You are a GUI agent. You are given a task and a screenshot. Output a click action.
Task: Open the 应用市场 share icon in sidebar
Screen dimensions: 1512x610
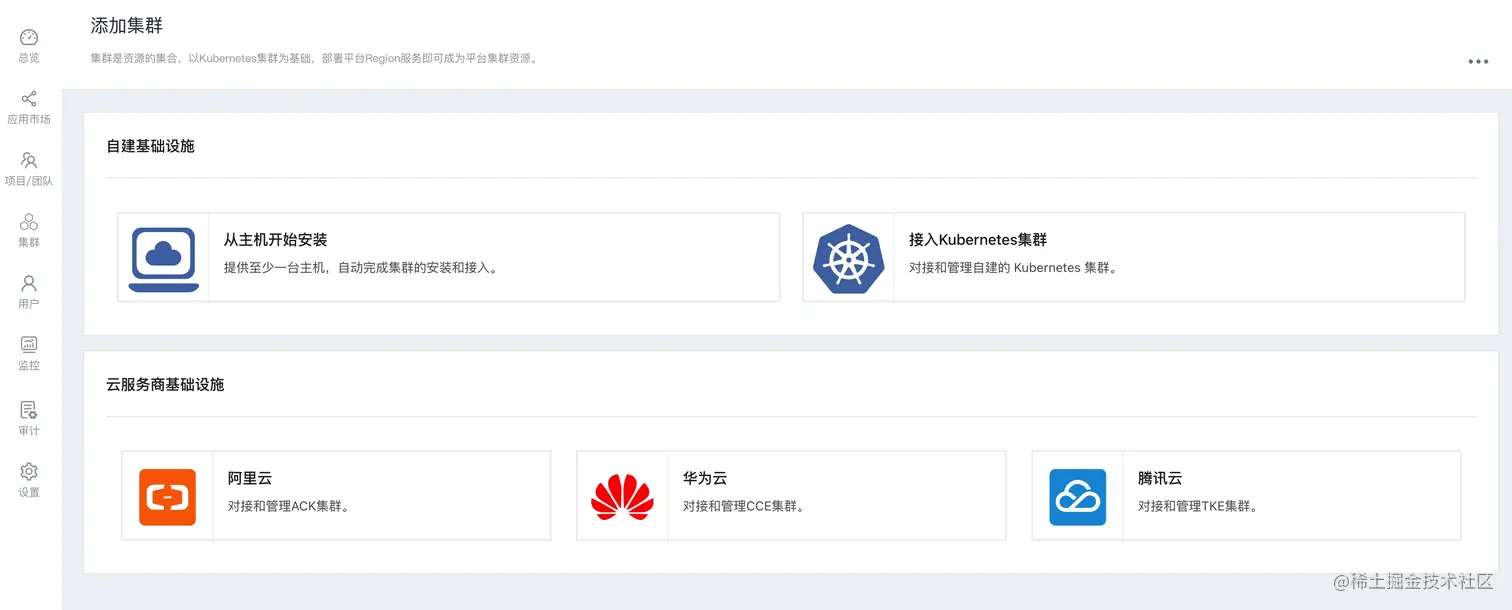(29, 99)
